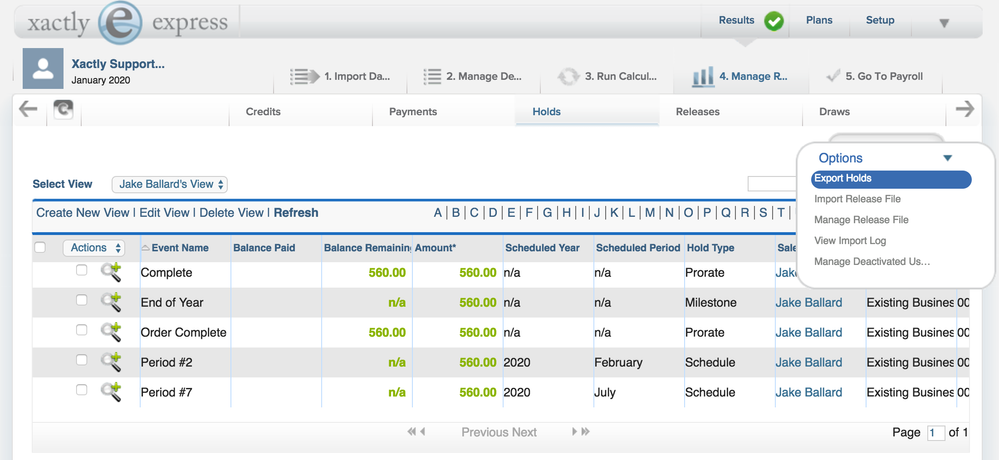Click the search input field above table
Screen dimensions: 999x460
(x=772, y=184)
